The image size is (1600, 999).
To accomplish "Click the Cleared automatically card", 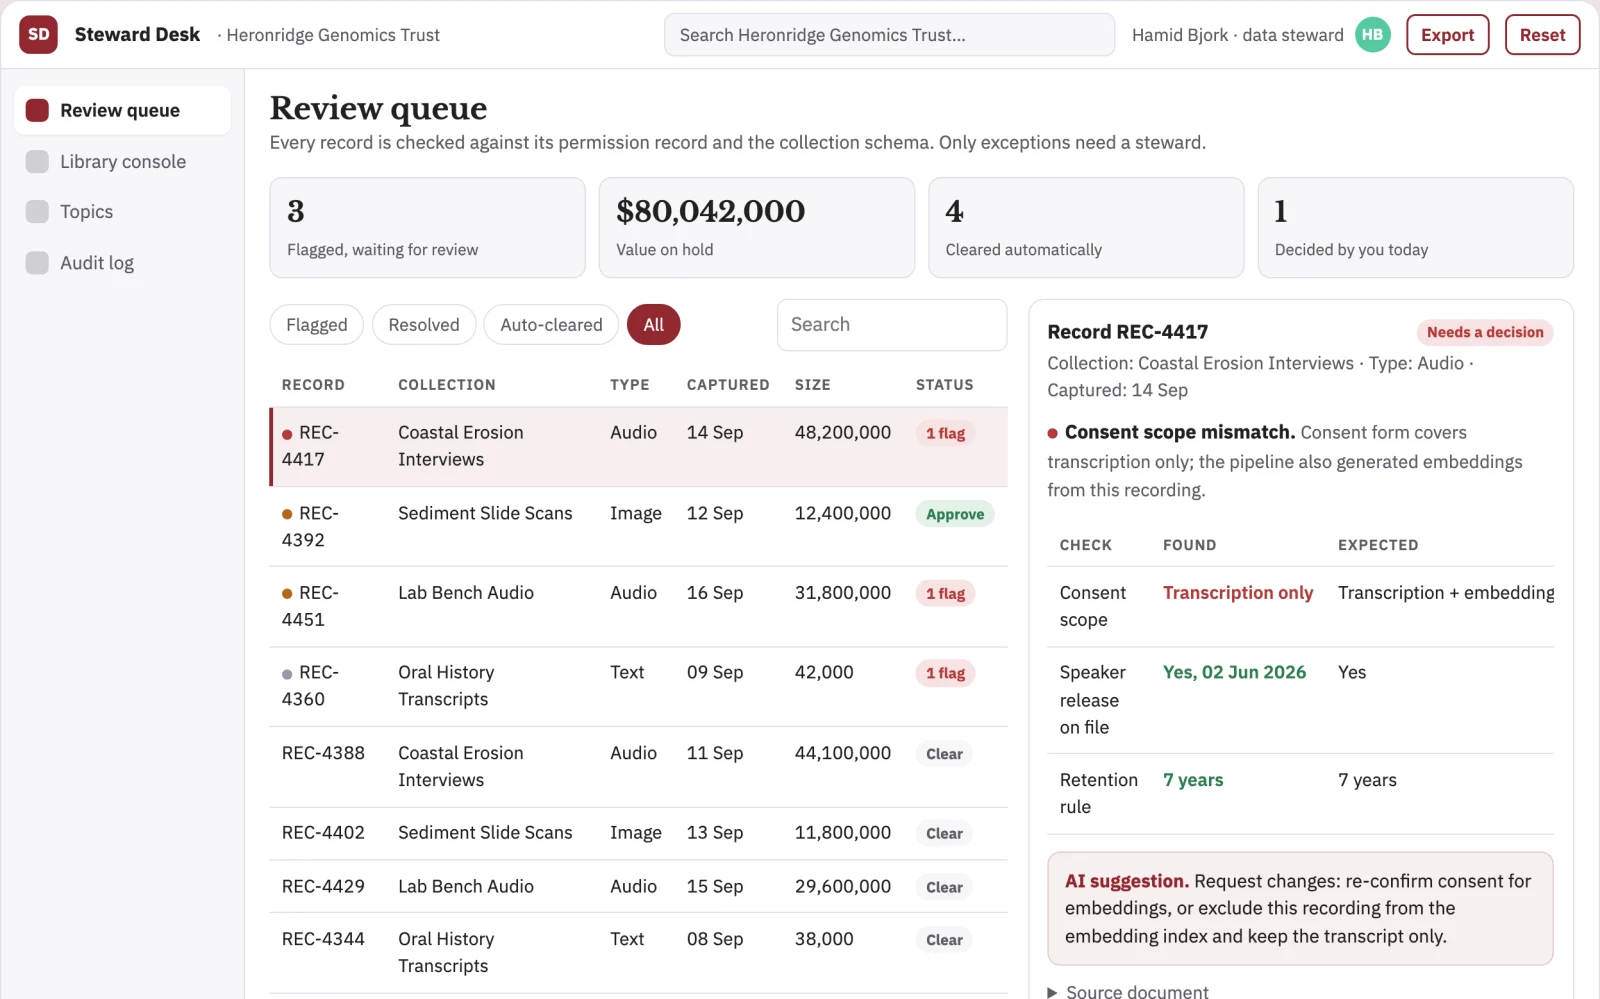I will (x=1086, y=228).
